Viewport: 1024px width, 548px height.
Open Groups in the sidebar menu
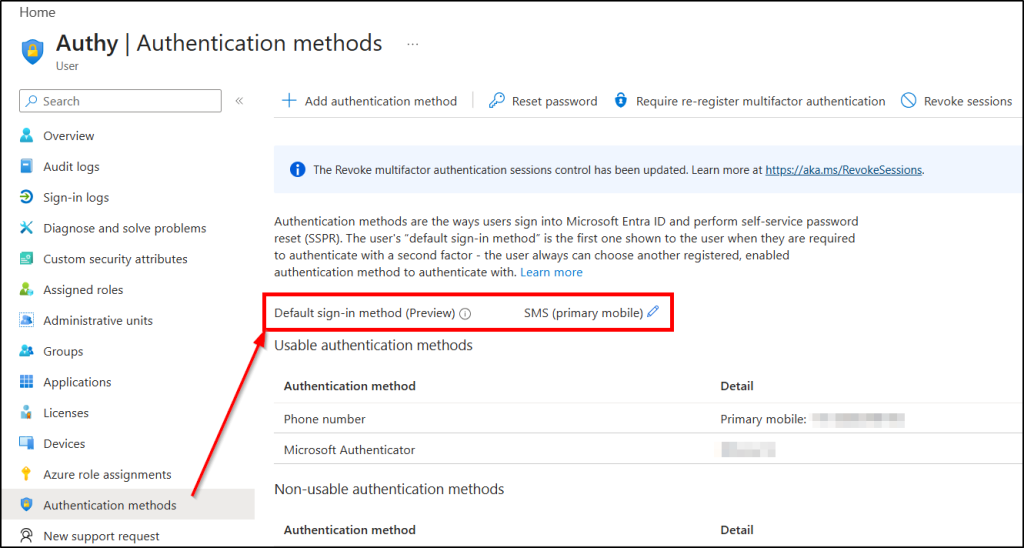pyautogui.click(x=63, y=352)
